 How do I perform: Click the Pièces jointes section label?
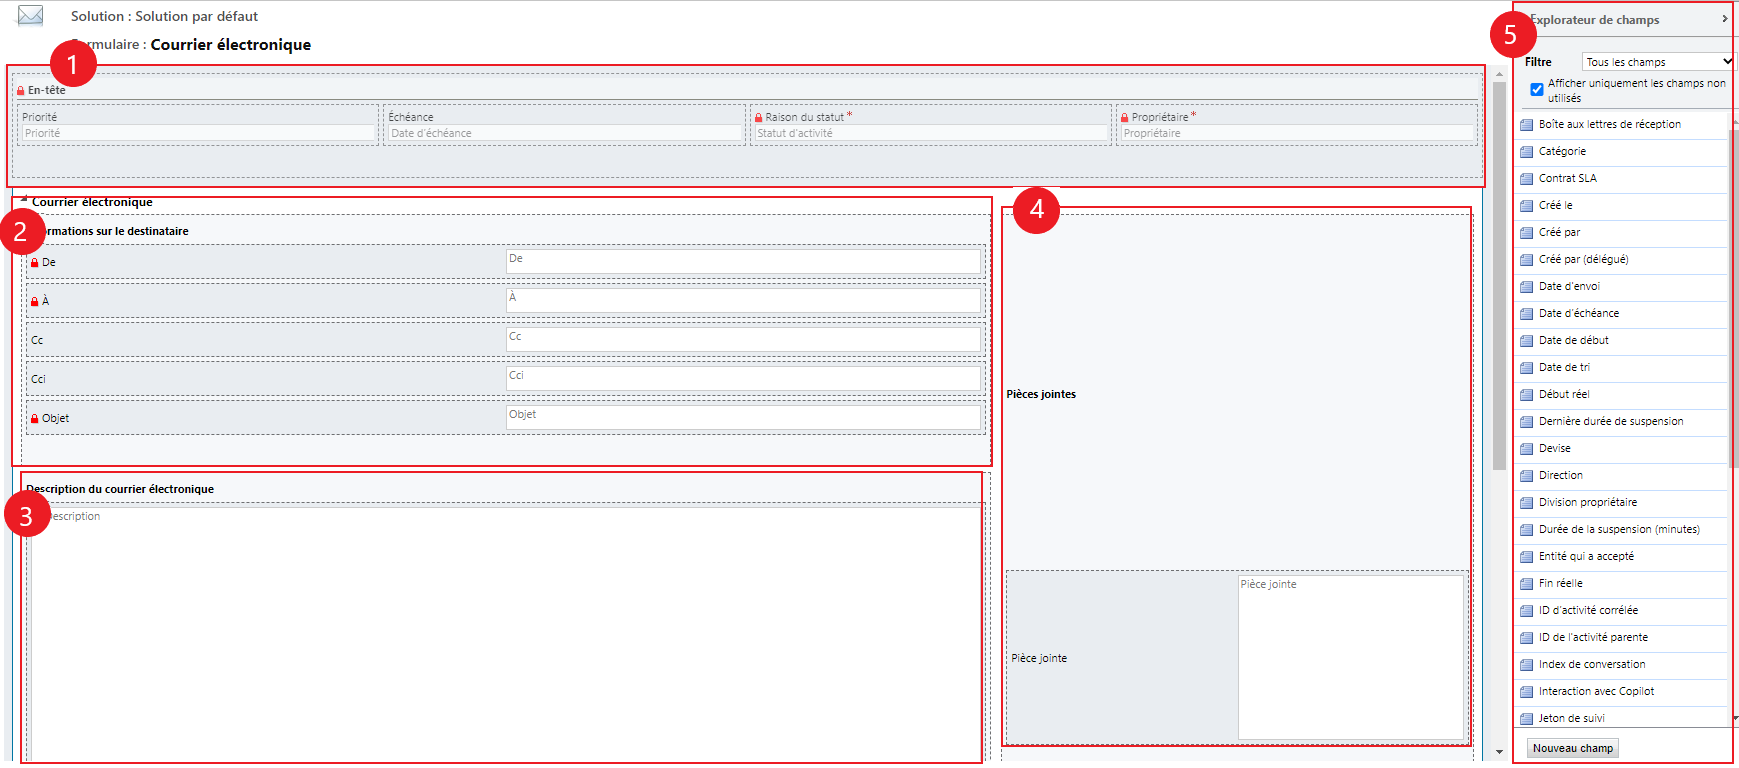1041,394
